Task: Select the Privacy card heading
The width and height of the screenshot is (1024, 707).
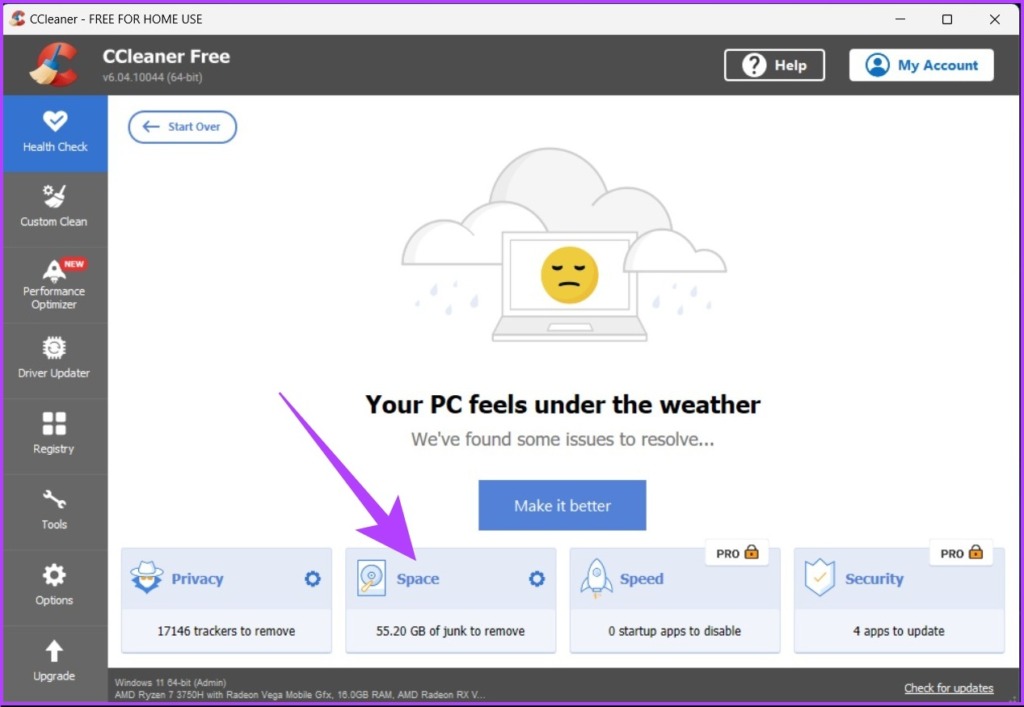Action: pyautogui.click(x=197, y=578)
